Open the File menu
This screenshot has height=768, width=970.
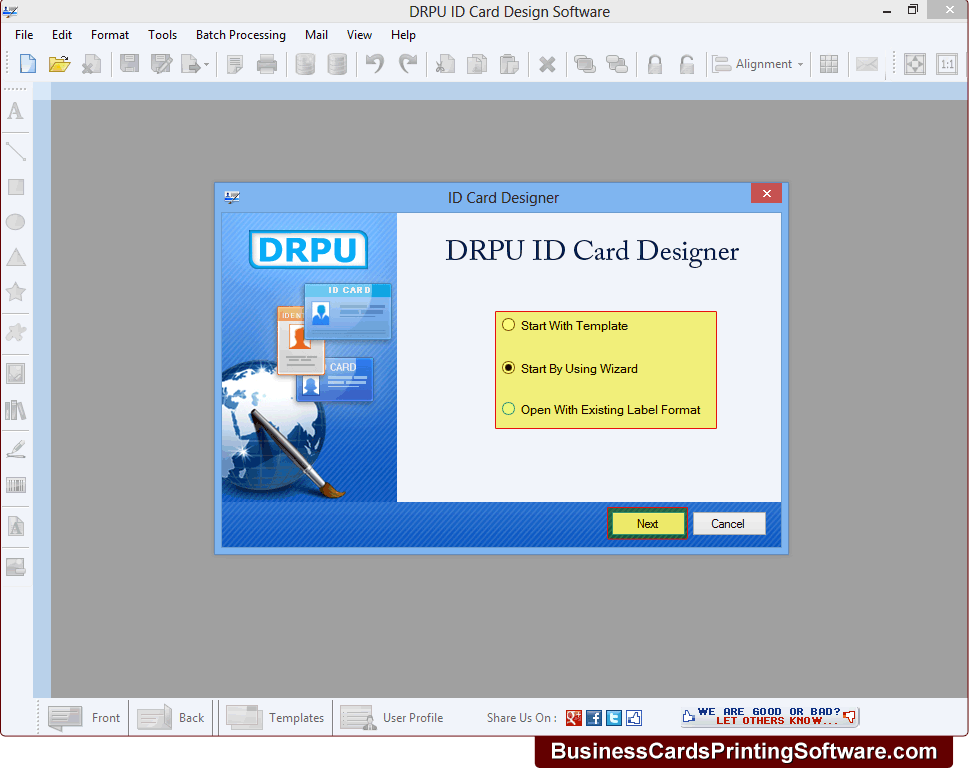click(x=24, y=35)
